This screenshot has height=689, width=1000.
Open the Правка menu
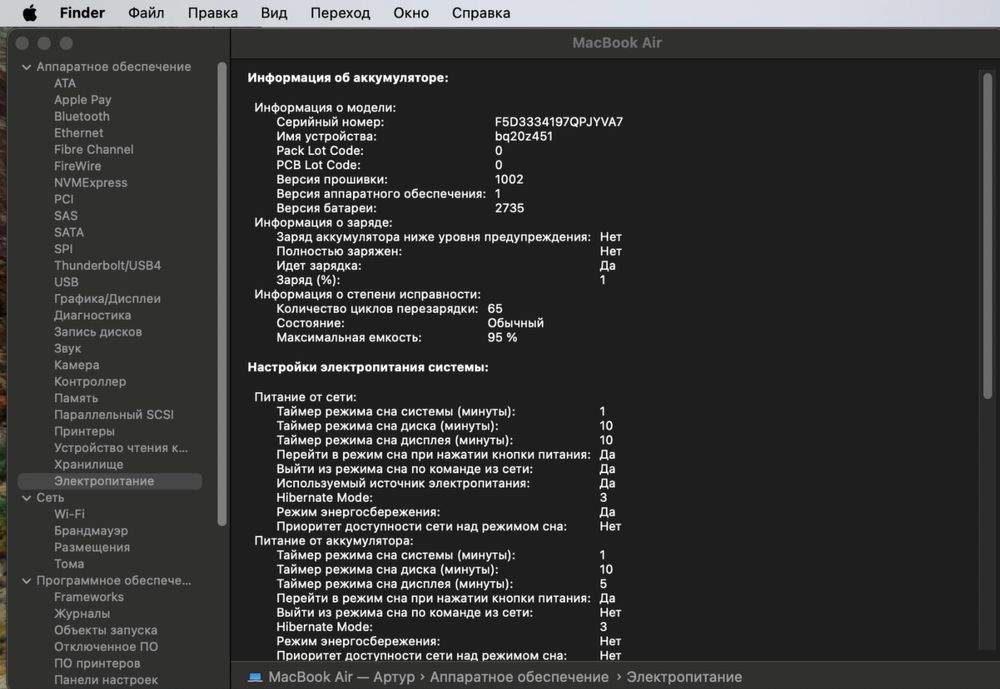pos(212,13)
